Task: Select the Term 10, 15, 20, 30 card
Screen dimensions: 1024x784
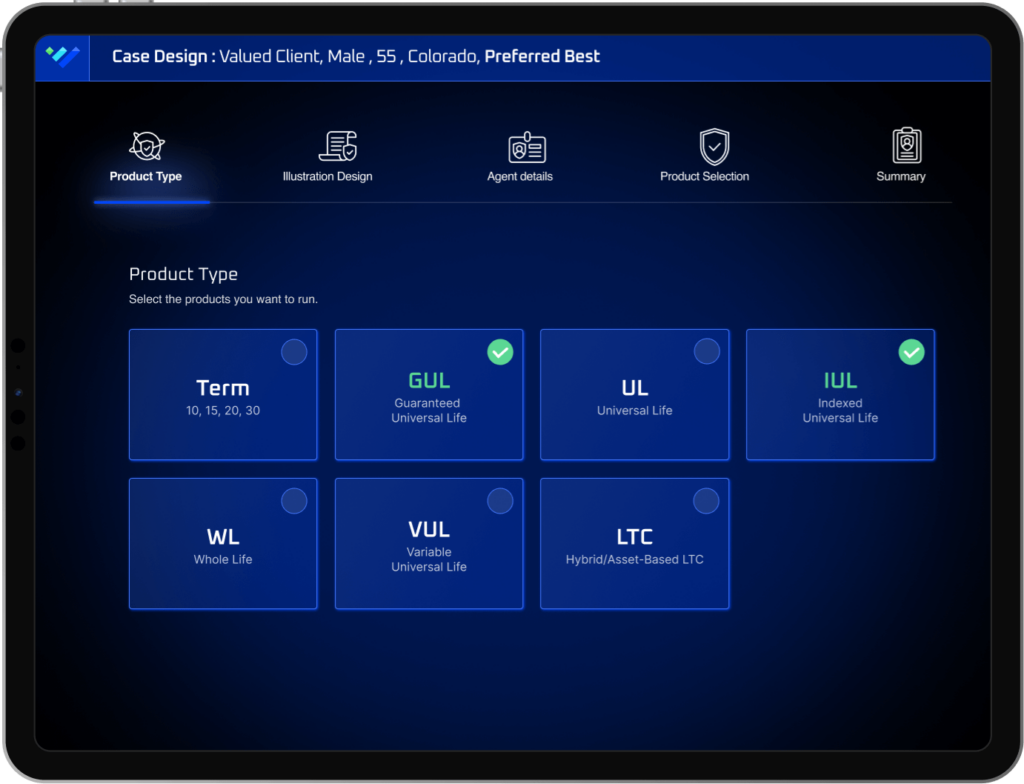Action: click(223, 395)
